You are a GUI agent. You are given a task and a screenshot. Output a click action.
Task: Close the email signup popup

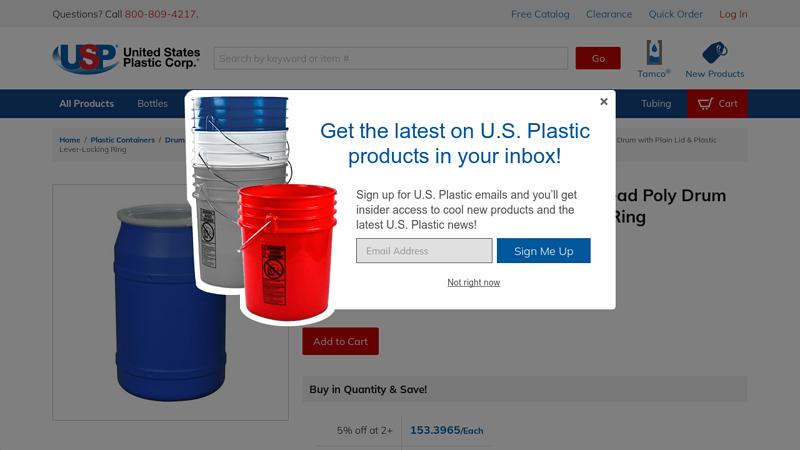604,102
